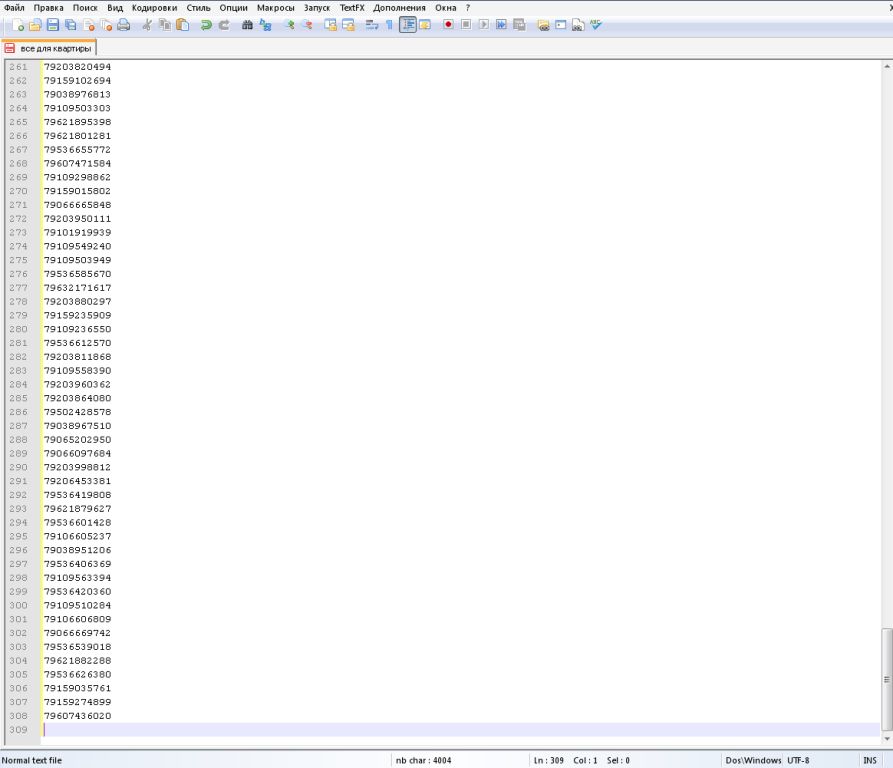
Task: Click the Print toolbar icon
Action: [x=124, y=24]
